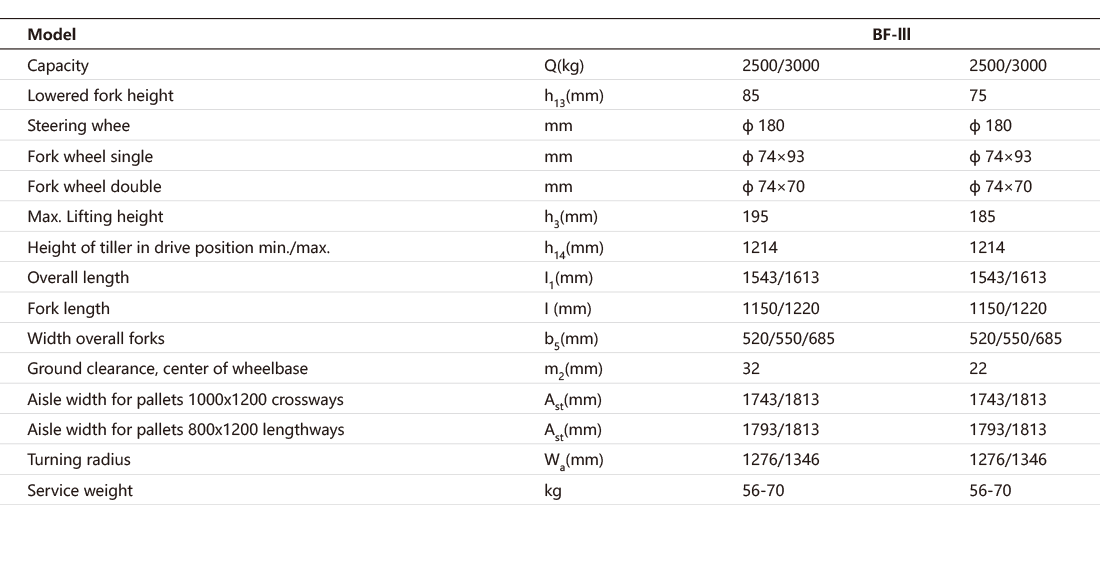This screenshot has width=1100, height=564.
Task: Click the lifting height value 185
Action: 982,217
